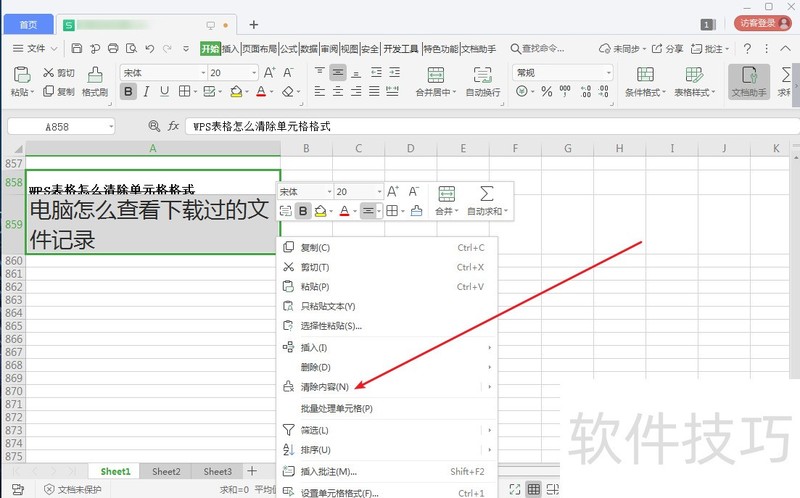The height and width of the screenshot is (498, 800).
Task: Open a new document tab with plus
Action: 254,24
